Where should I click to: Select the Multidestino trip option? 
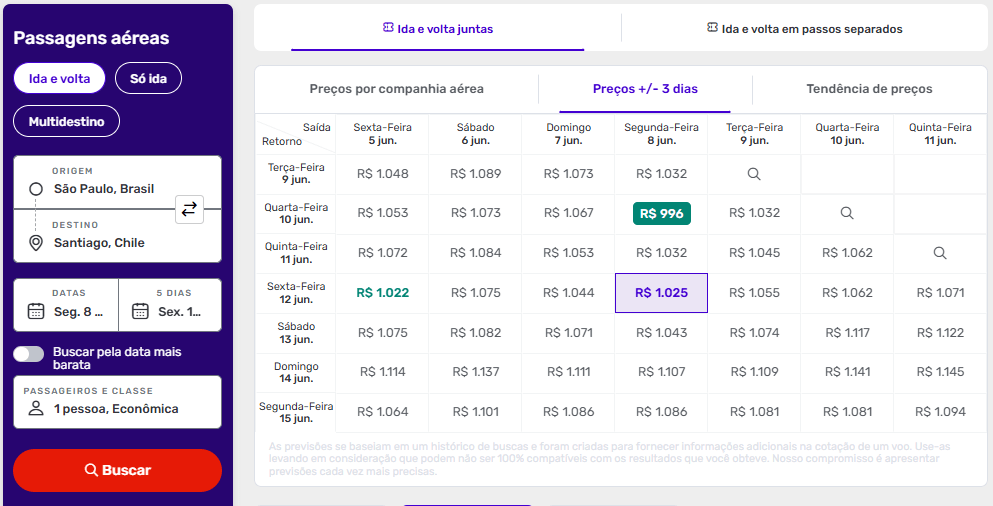66,121
